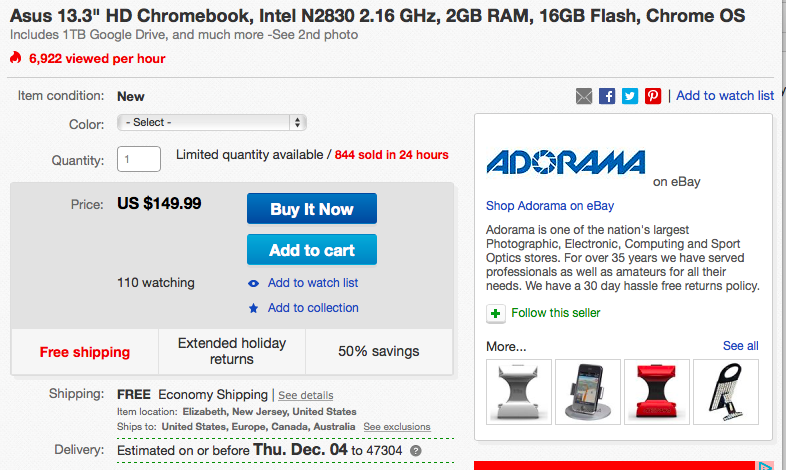Open Shop Adorama on eBay link
The image size is (786, 470).
549,206
